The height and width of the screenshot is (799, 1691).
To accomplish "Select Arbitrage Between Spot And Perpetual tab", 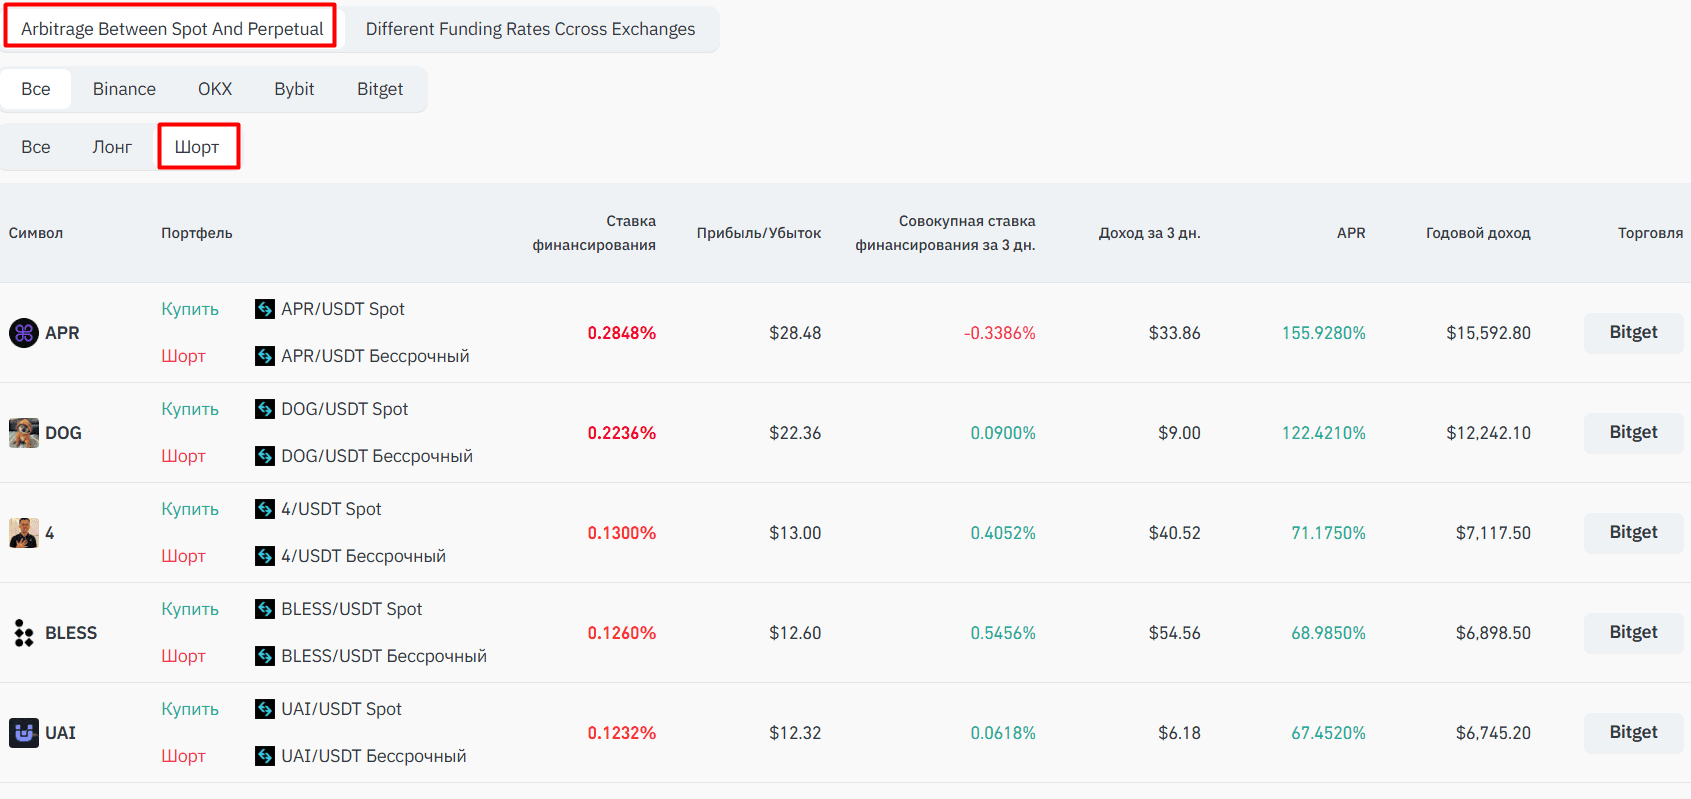I will [171, 27].
